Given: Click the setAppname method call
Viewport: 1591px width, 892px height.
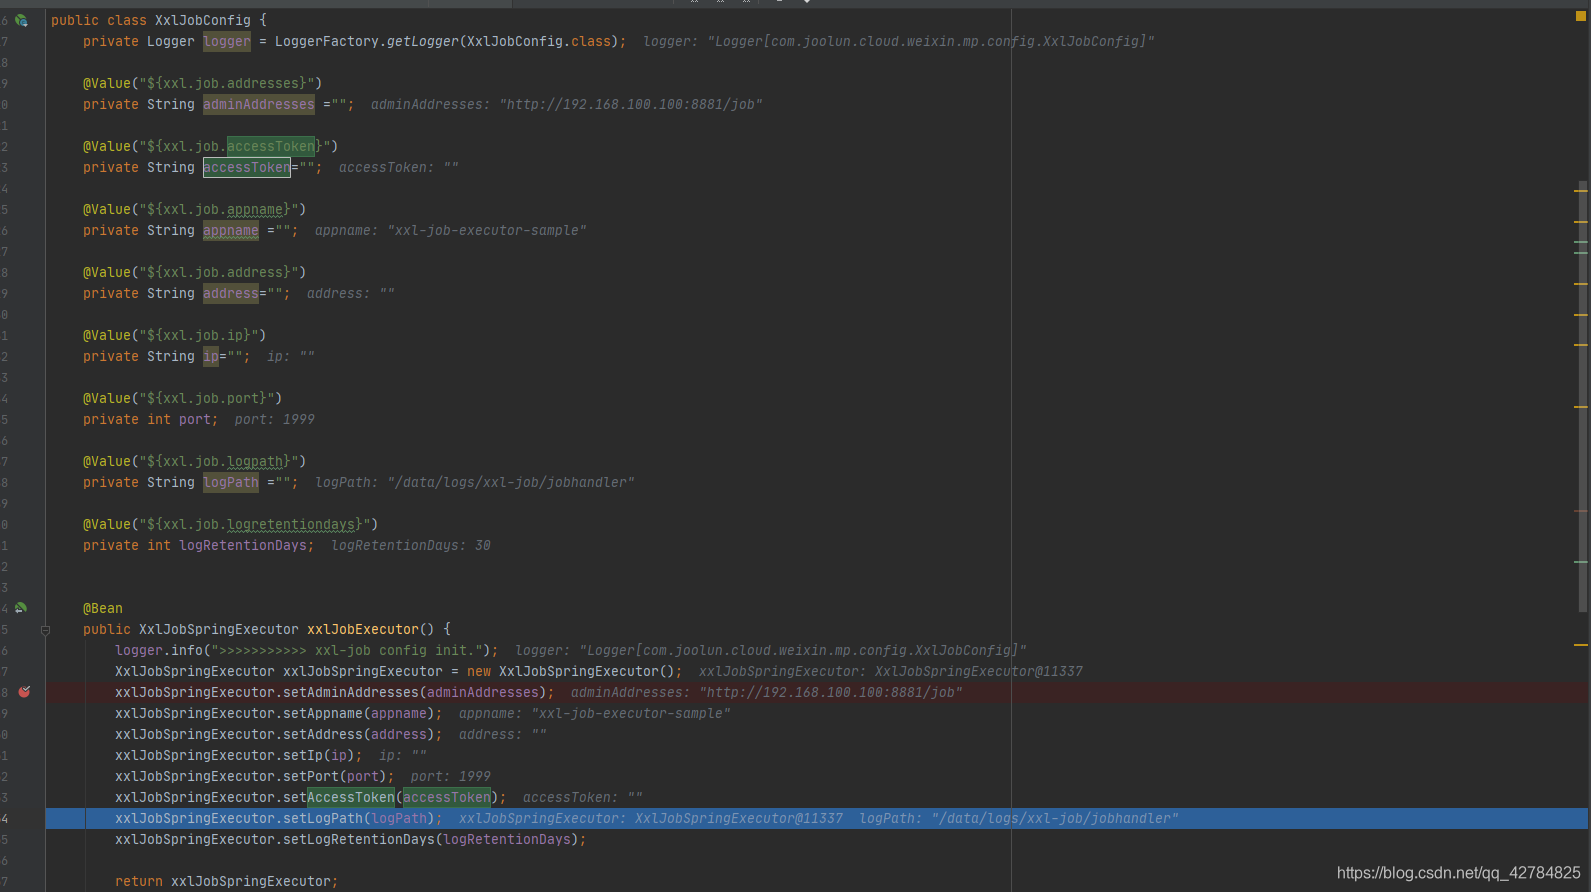Looking at the screenshot, I should click(323, 713).
